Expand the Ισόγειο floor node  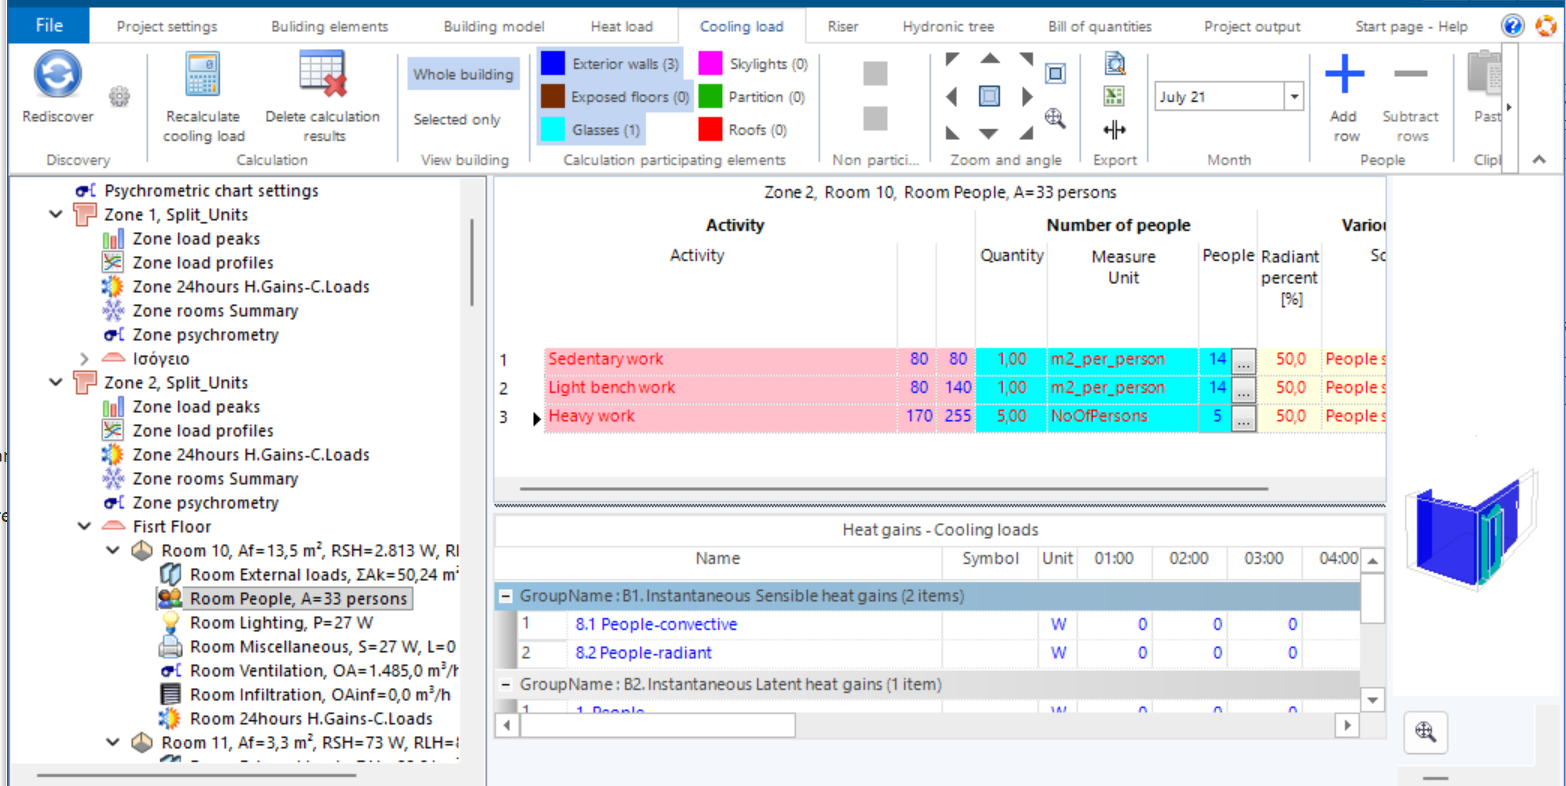click(x=84, y=359)
